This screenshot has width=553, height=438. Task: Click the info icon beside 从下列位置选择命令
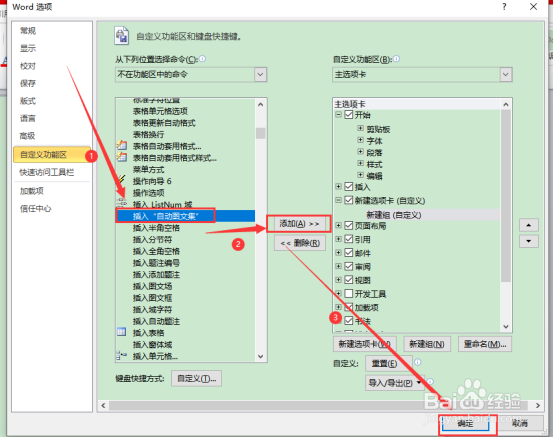[202, 59]
